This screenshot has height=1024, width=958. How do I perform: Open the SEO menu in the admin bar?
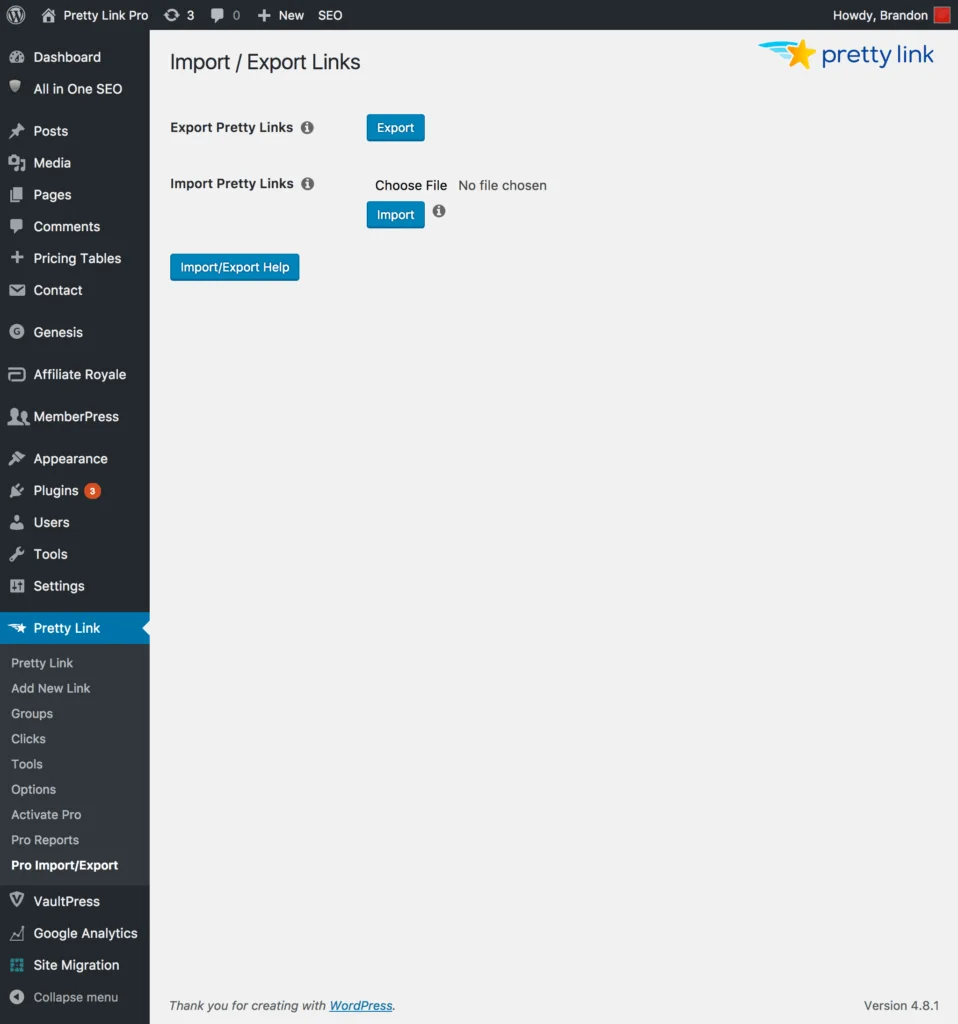(x=330, y=15)
